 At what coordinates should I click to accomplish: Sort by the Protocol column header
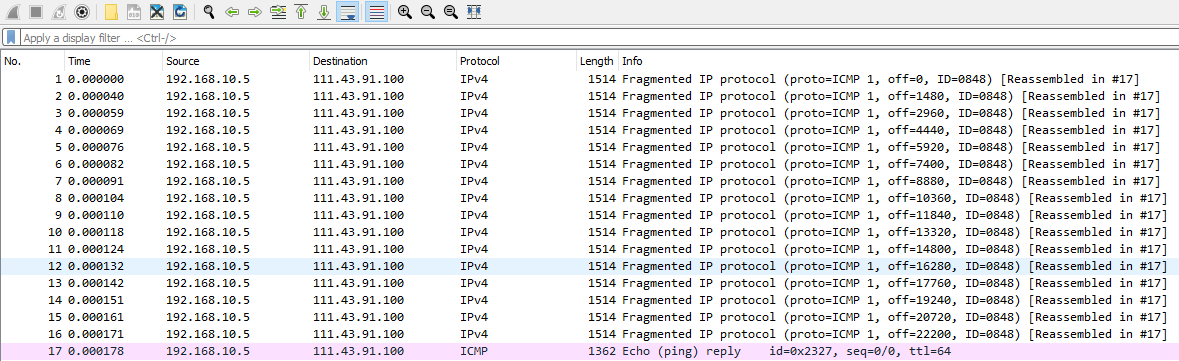tap(517, 61)
